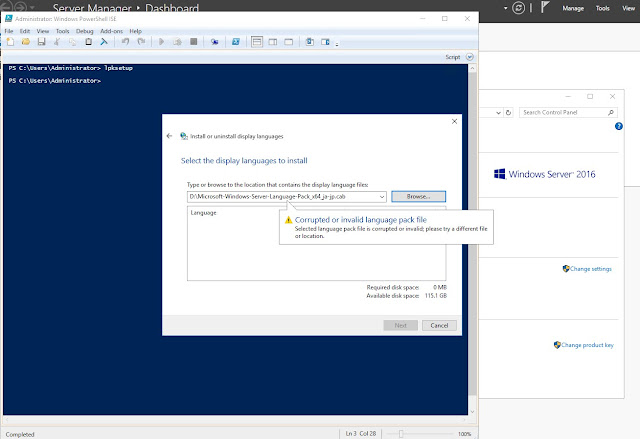Click the Control Panel search magnifier icon
Screen dimensions: 640x439
(x=611, y=112)
